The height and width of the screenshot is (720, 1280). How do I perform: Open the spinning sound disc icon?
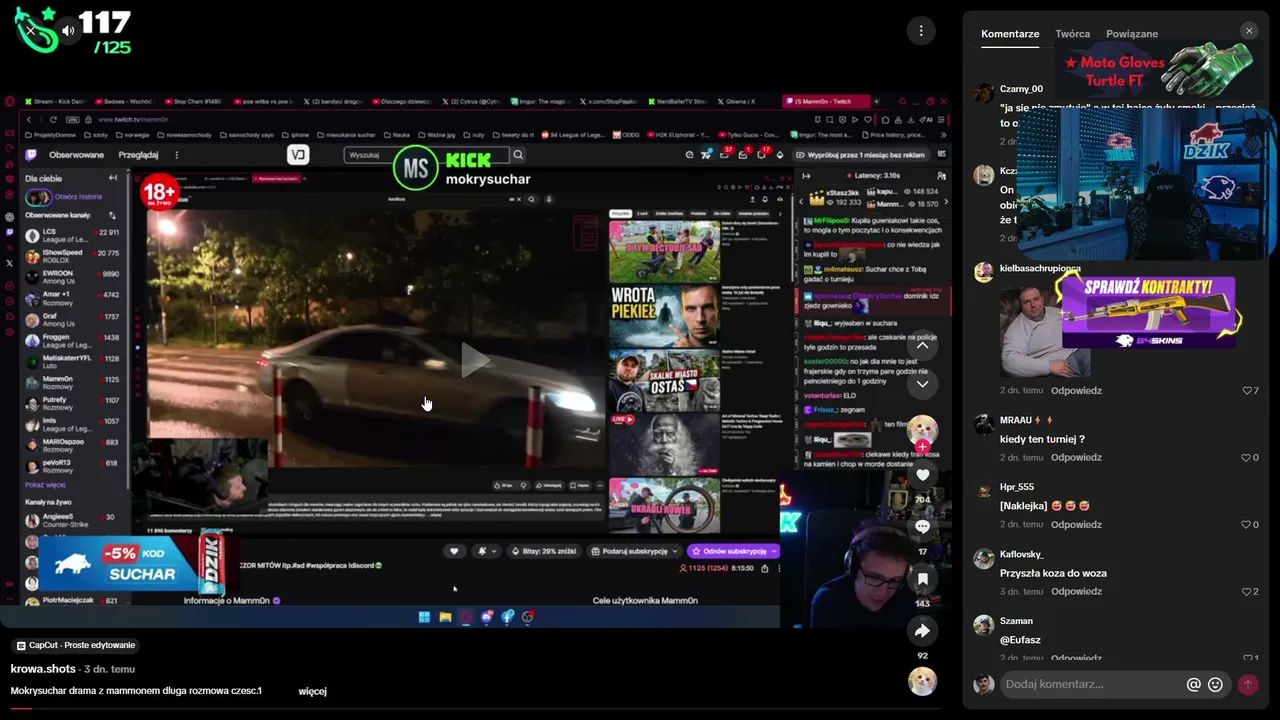[922, 681]
